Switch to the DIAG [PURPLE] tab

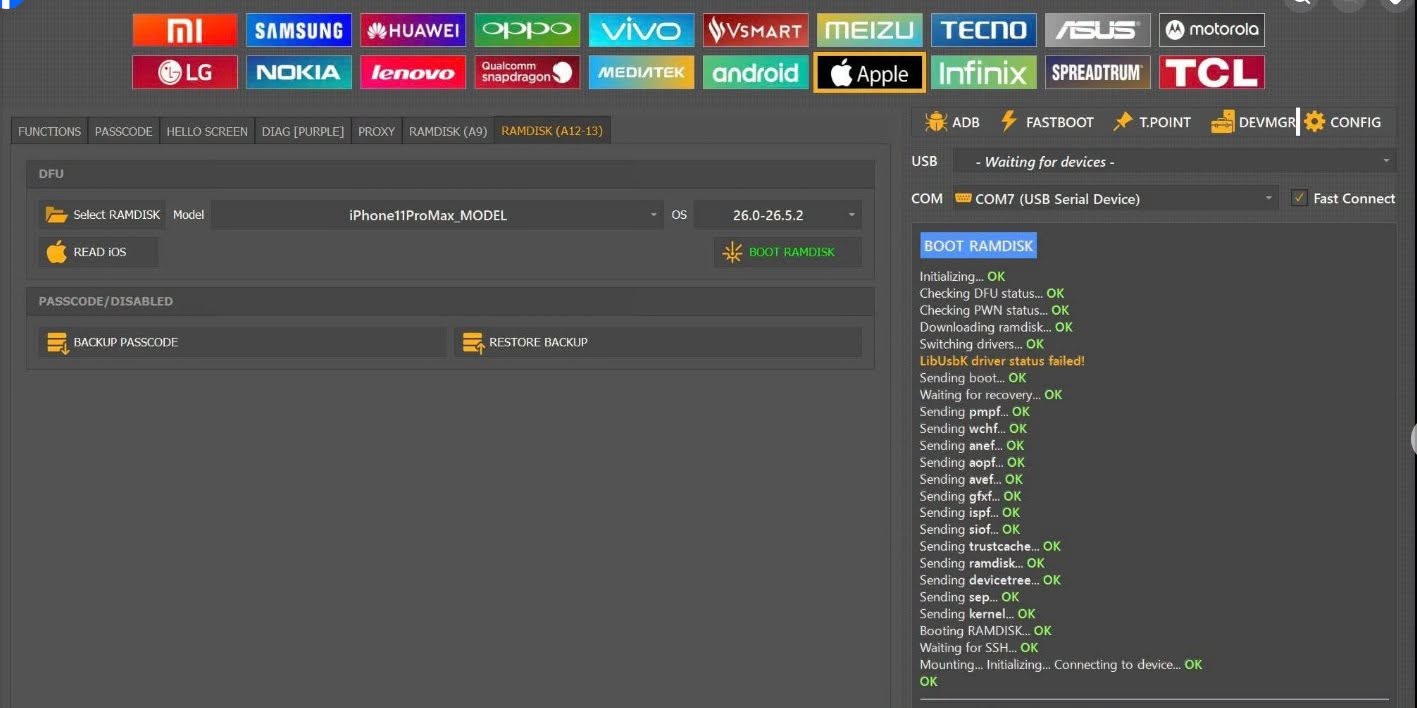303,131
